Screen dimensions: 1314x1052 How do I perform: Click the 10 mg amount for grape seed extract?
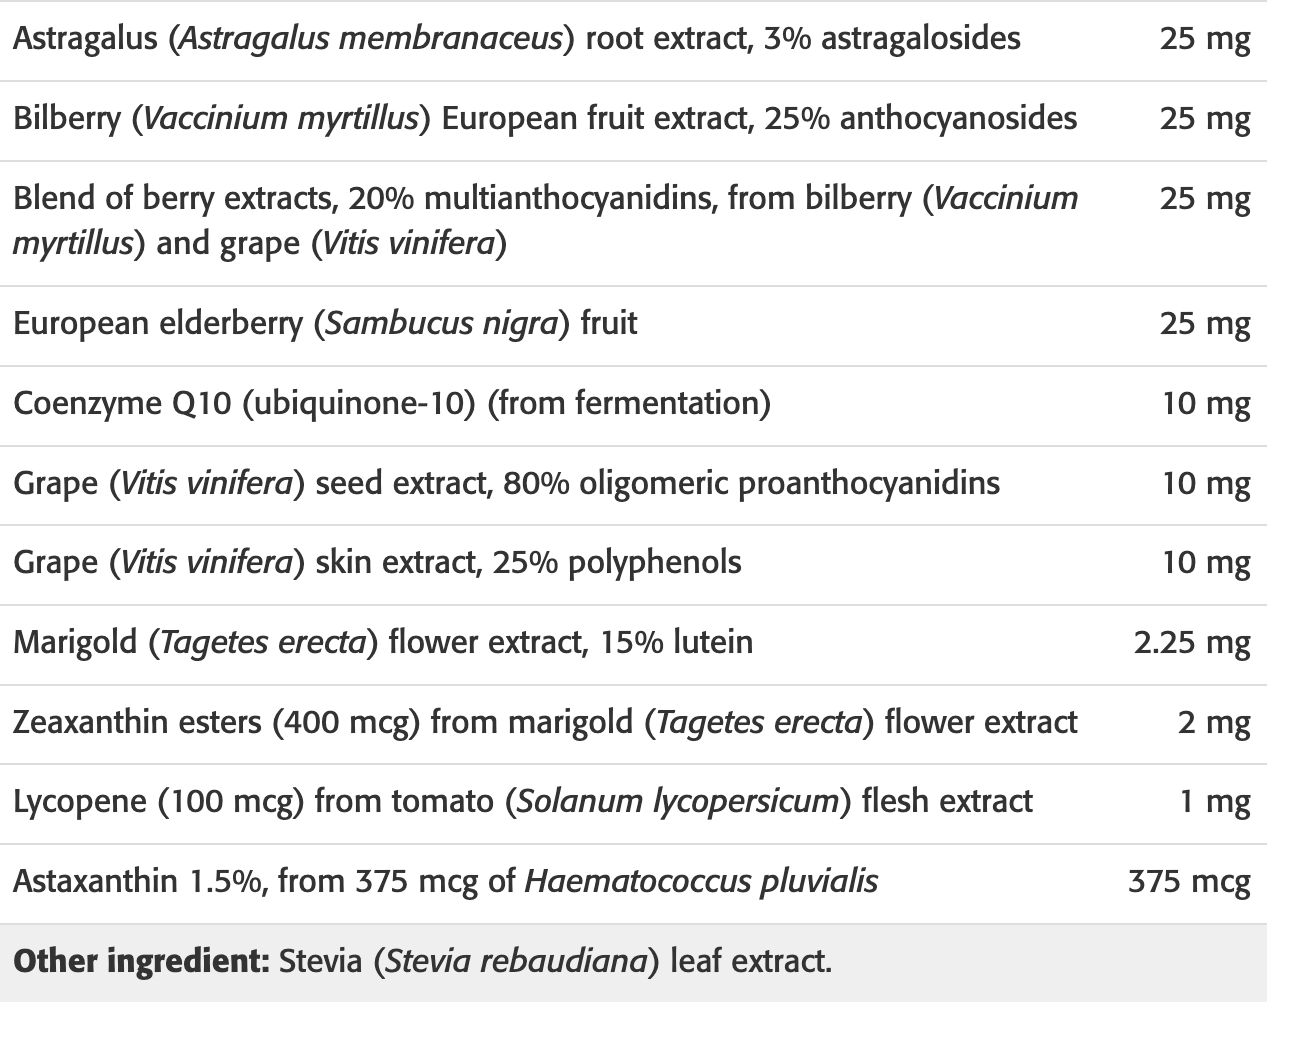pos(1205,484)
